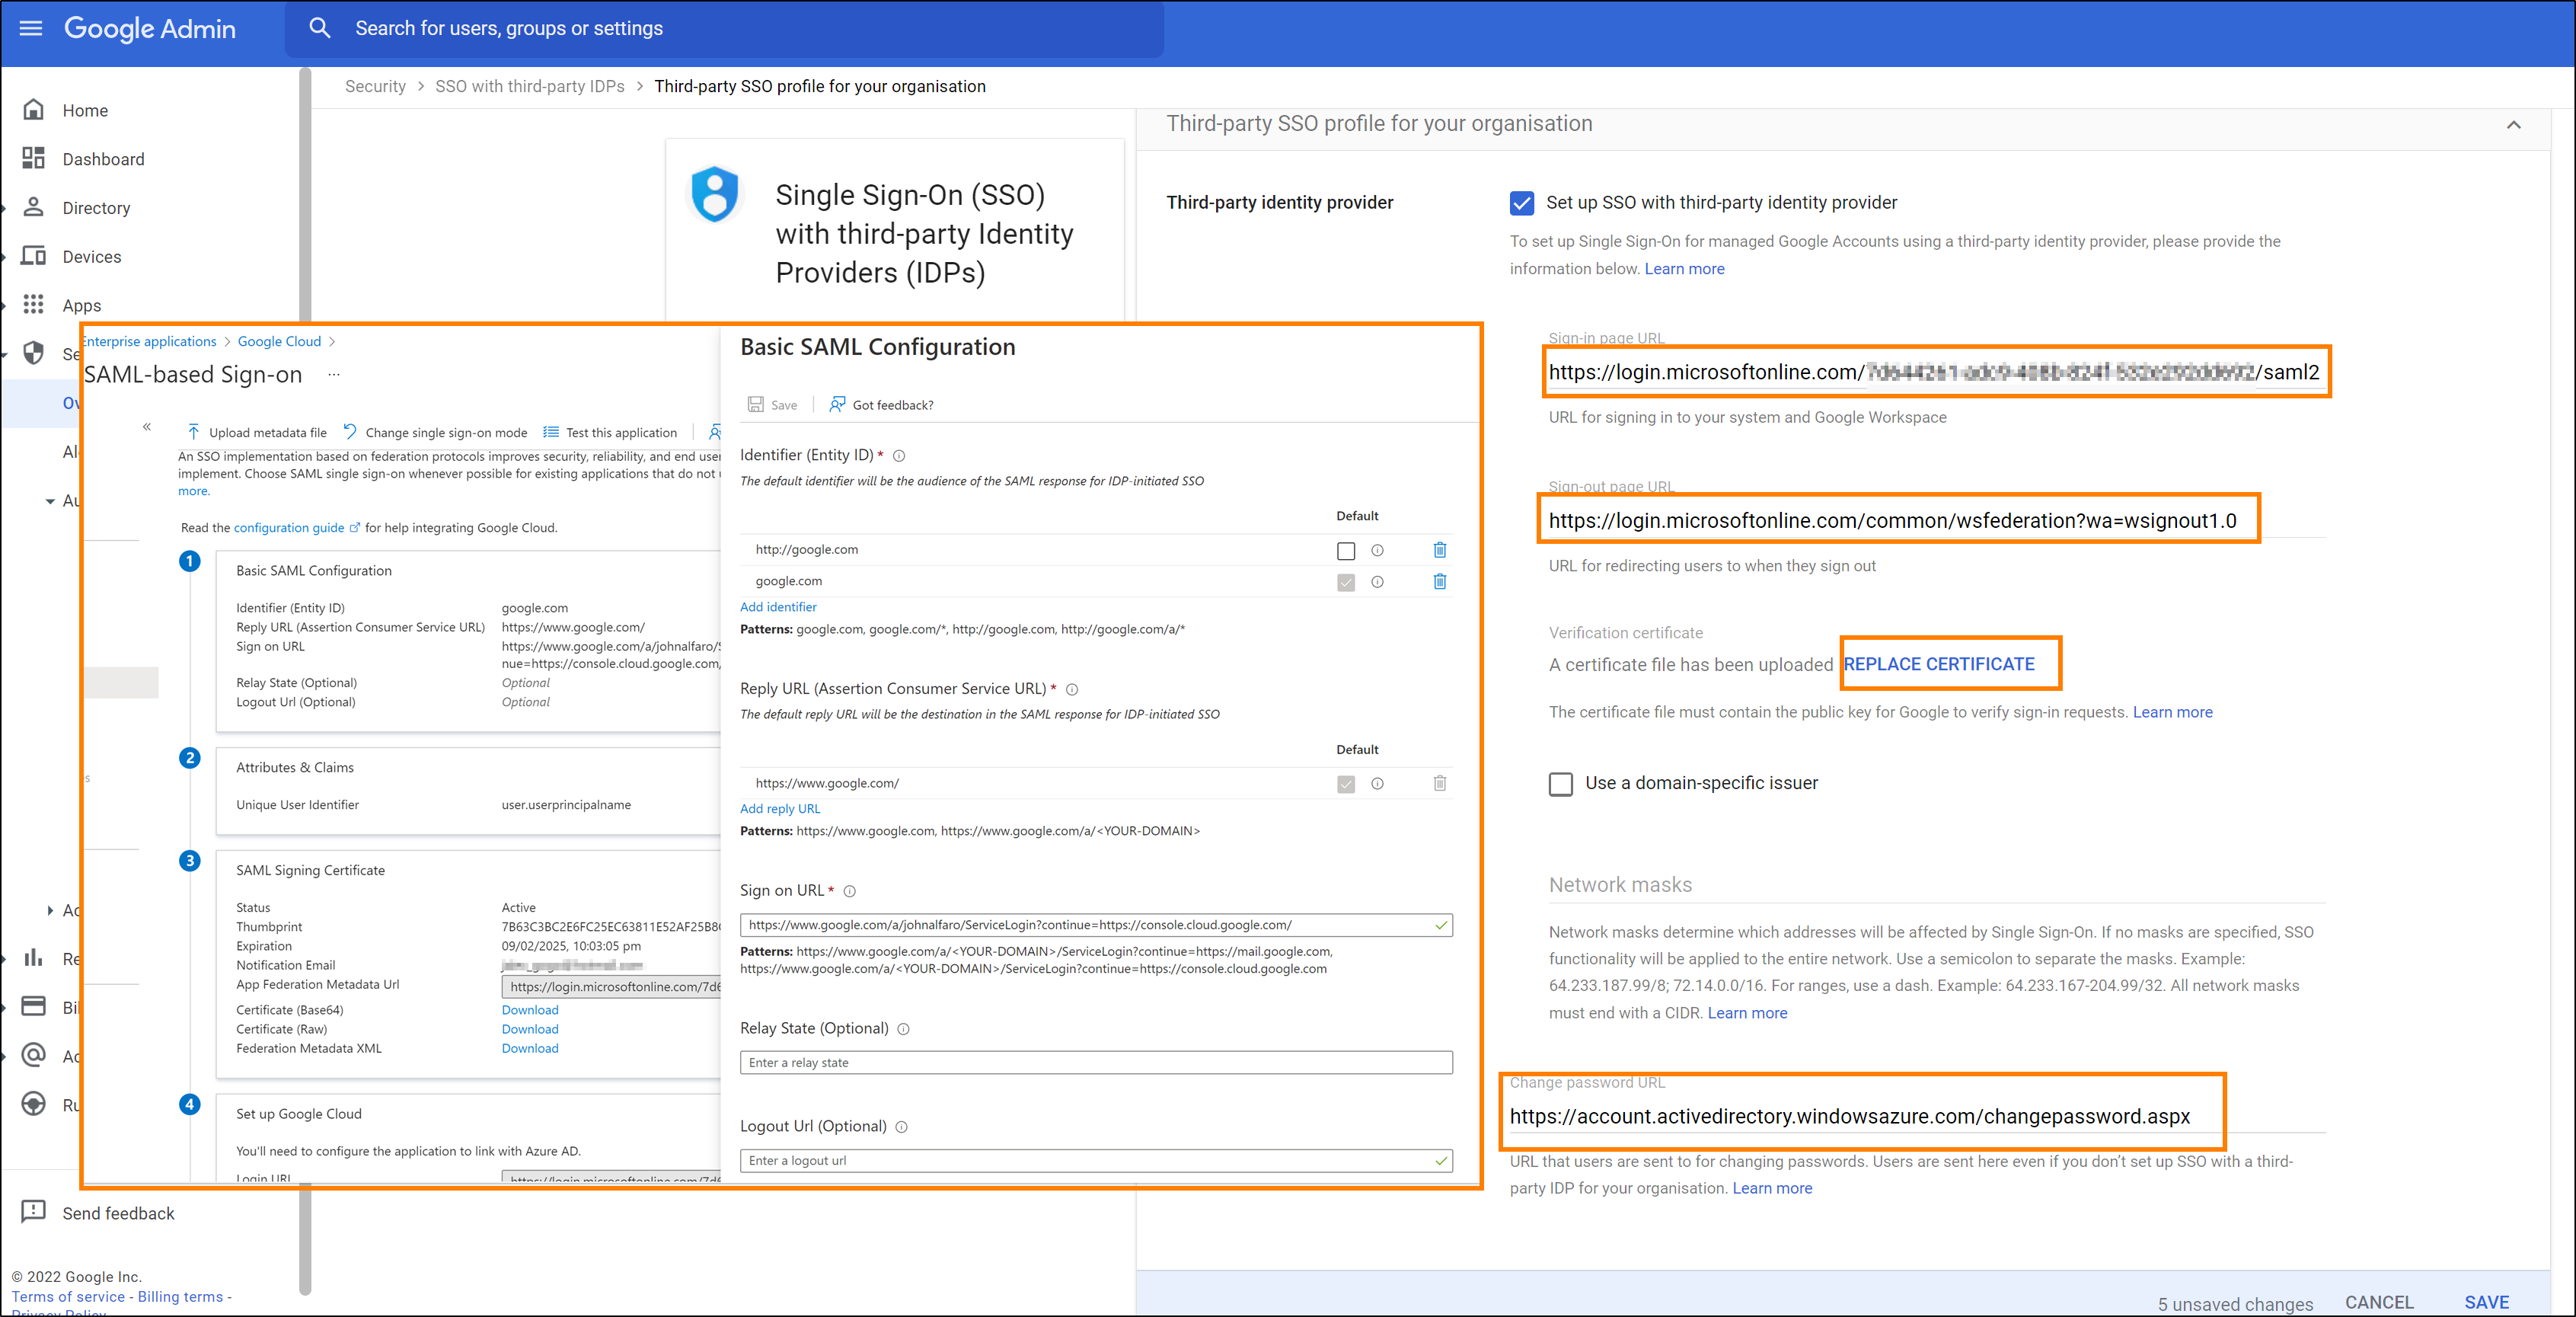Toggle Set up SSO with third-party provider

pos(1521,203)
